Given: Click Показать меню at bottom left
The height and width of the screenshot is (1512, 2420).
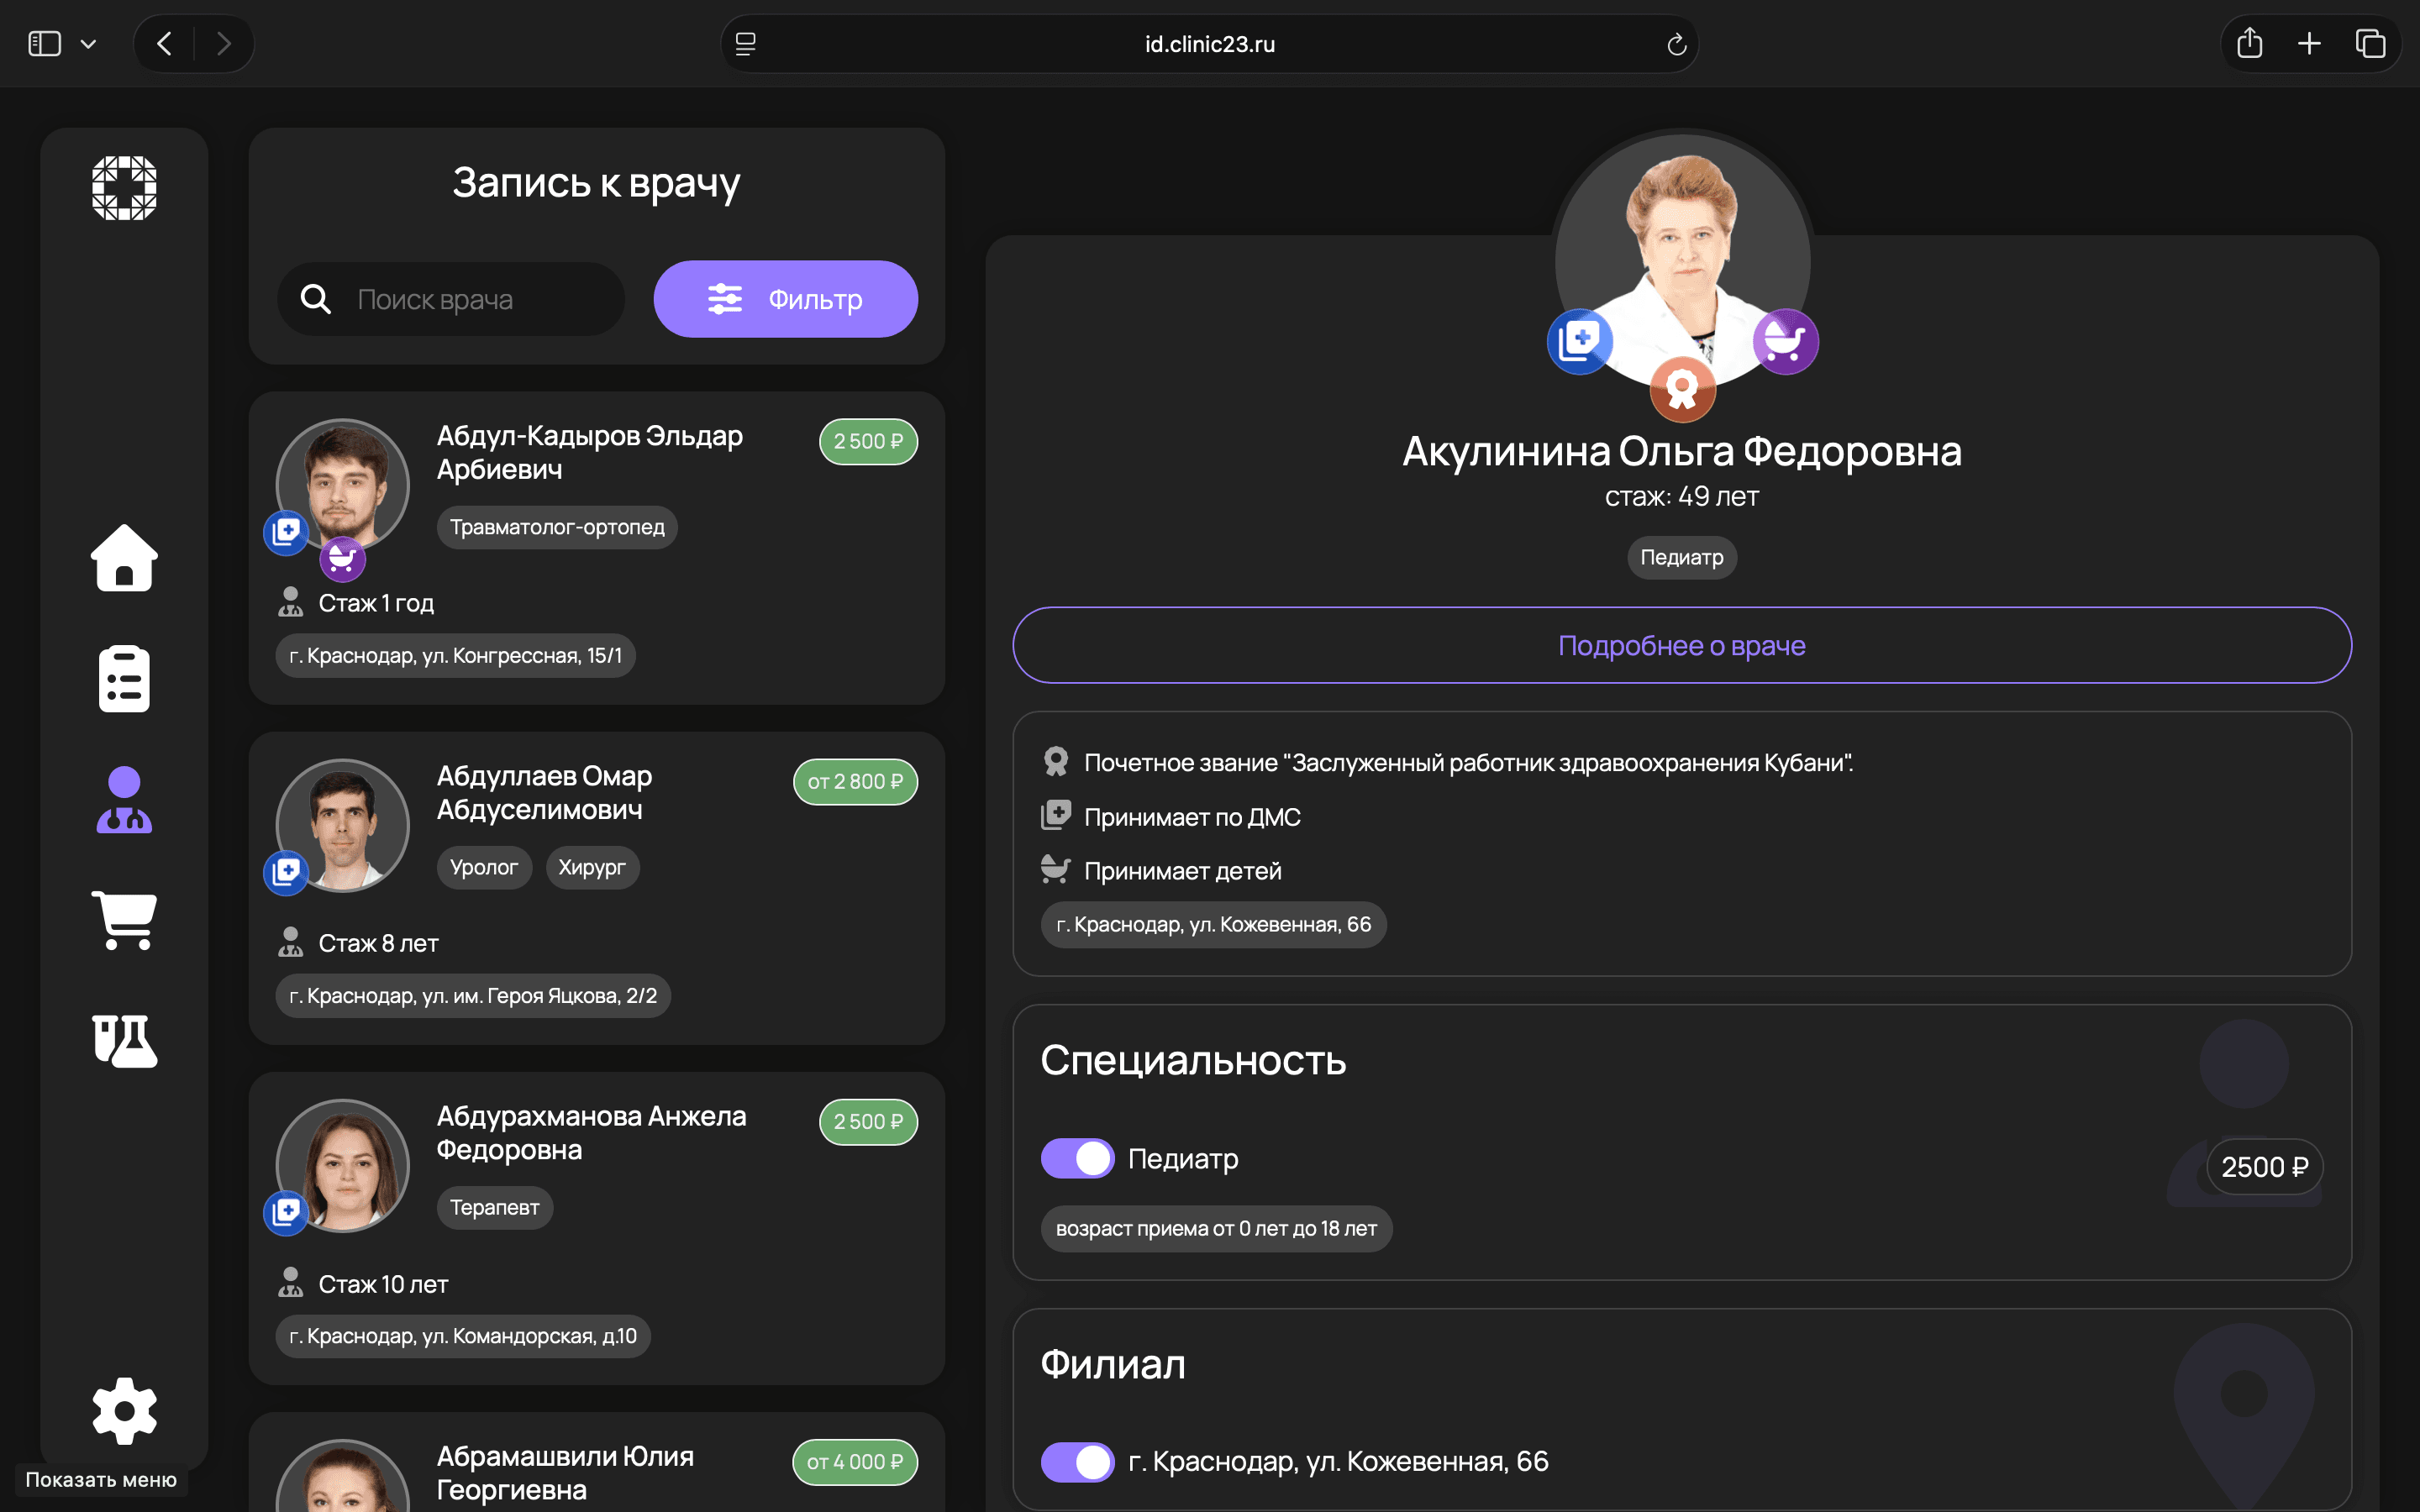Looking at the screenshot, I should click(101, 1479).
